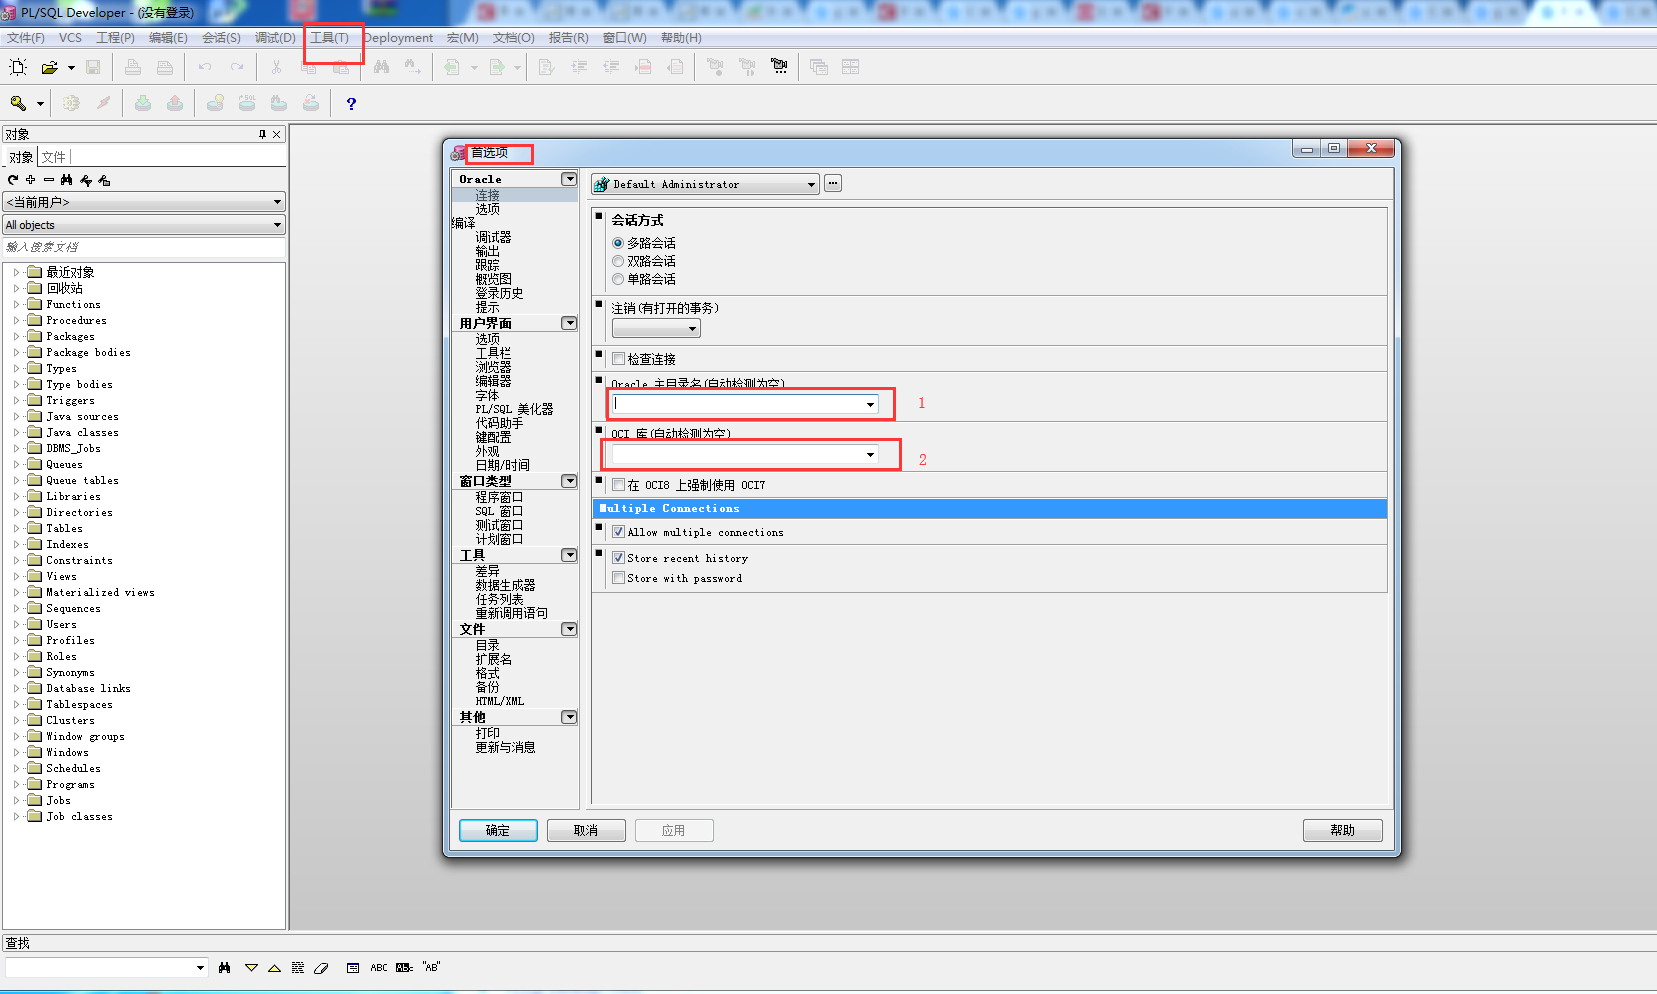Collapse the Oracle section in preferences
Screen dimensions: 1657x994
(x=569, y=179)
